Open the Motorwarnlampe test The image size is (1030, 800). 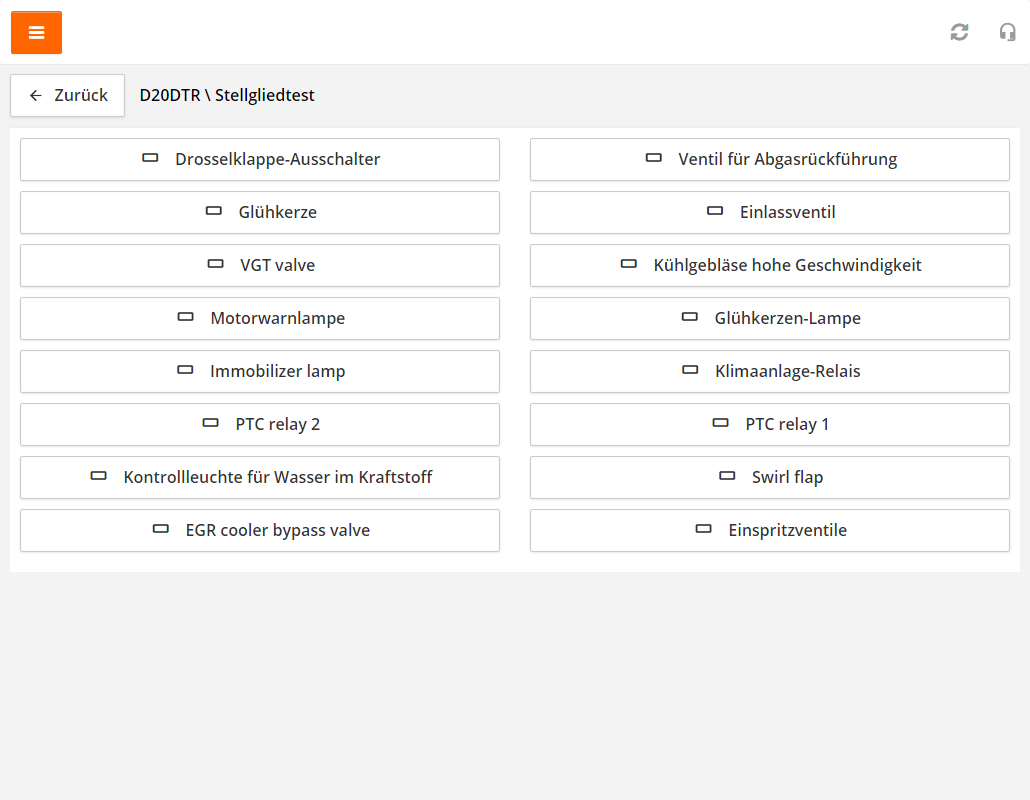[x=260, y=318]
